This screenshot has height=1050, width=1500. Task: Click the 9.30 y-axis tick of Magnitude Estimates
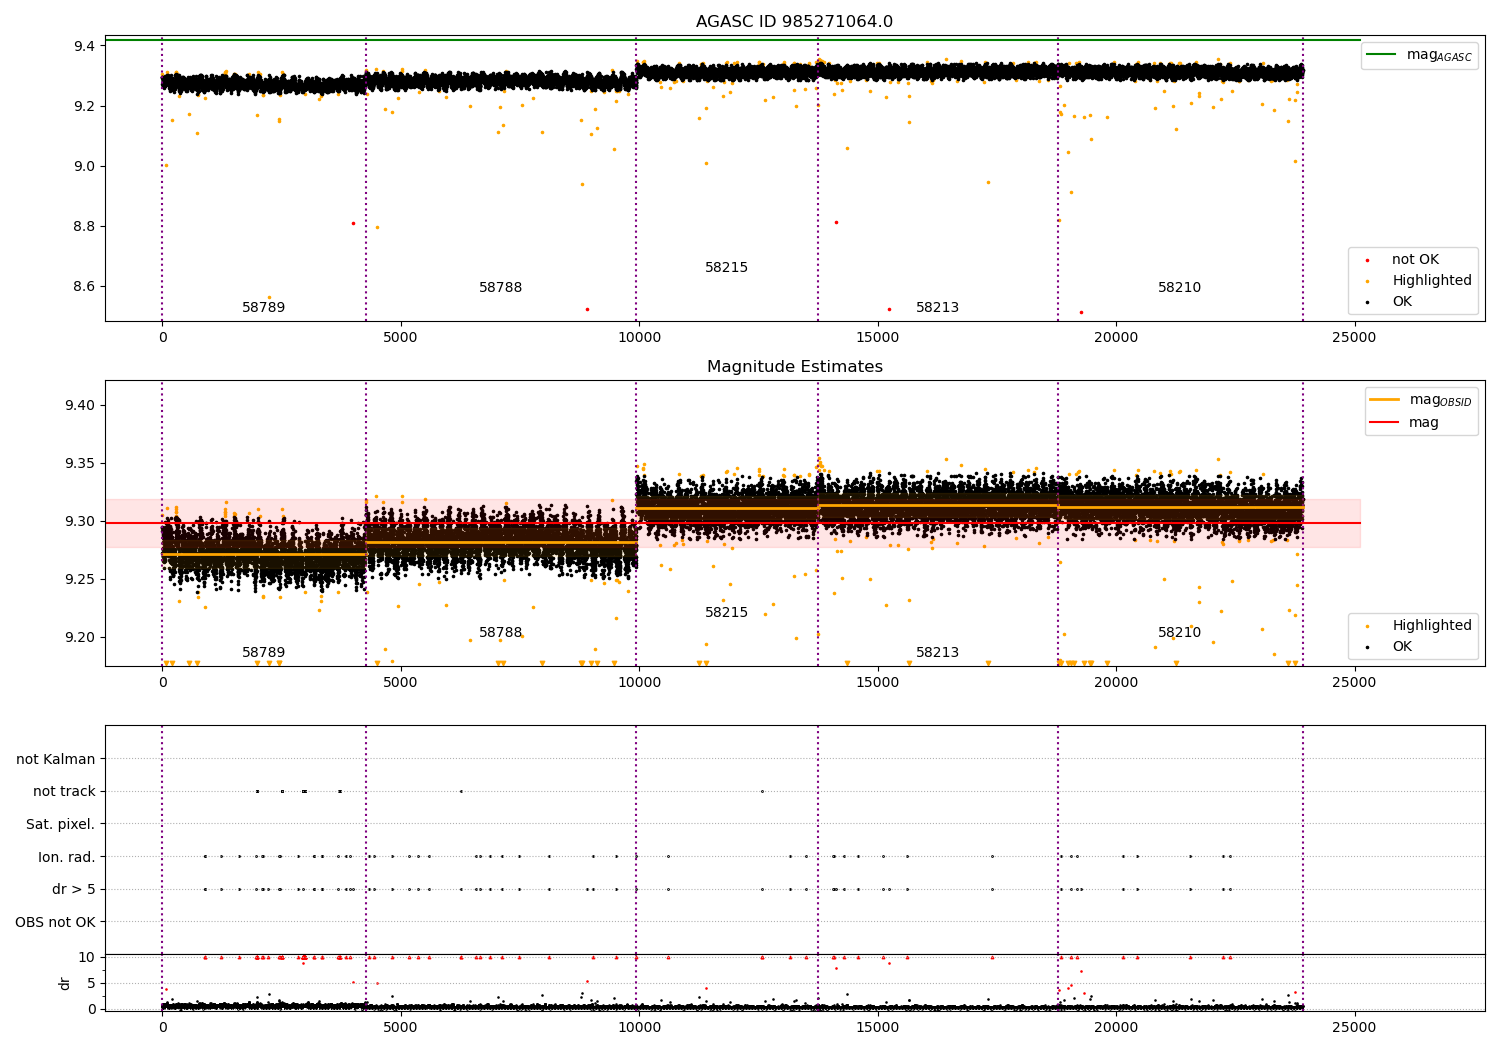[x=80, y=522]
